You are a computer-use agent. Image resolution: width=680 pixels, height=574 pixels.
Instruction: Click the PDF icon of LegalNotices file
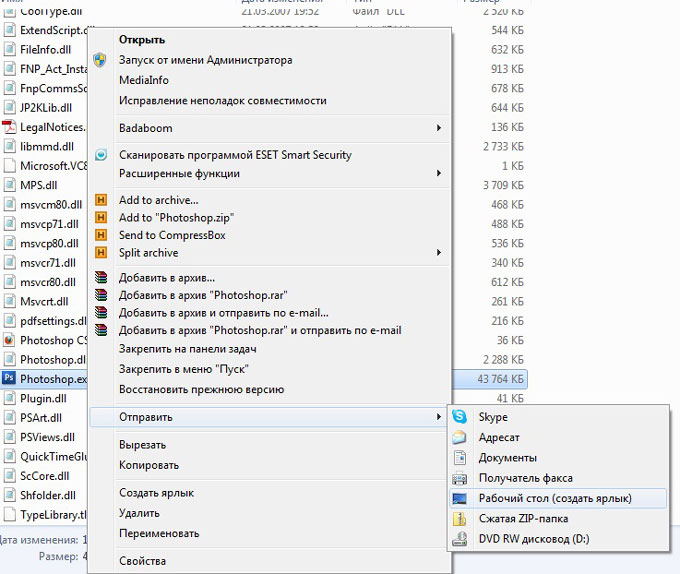(x=9, y=127)
